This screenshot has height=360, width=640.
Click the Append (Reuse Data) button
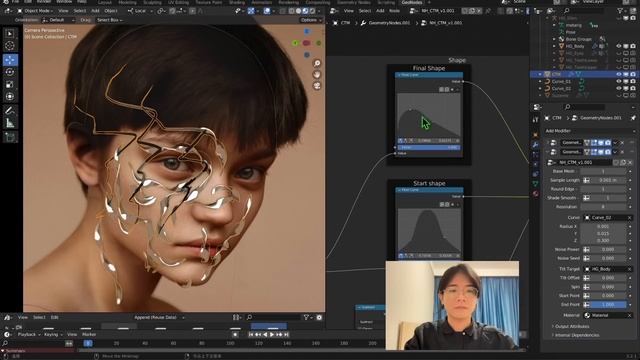[x=158, y=317]
